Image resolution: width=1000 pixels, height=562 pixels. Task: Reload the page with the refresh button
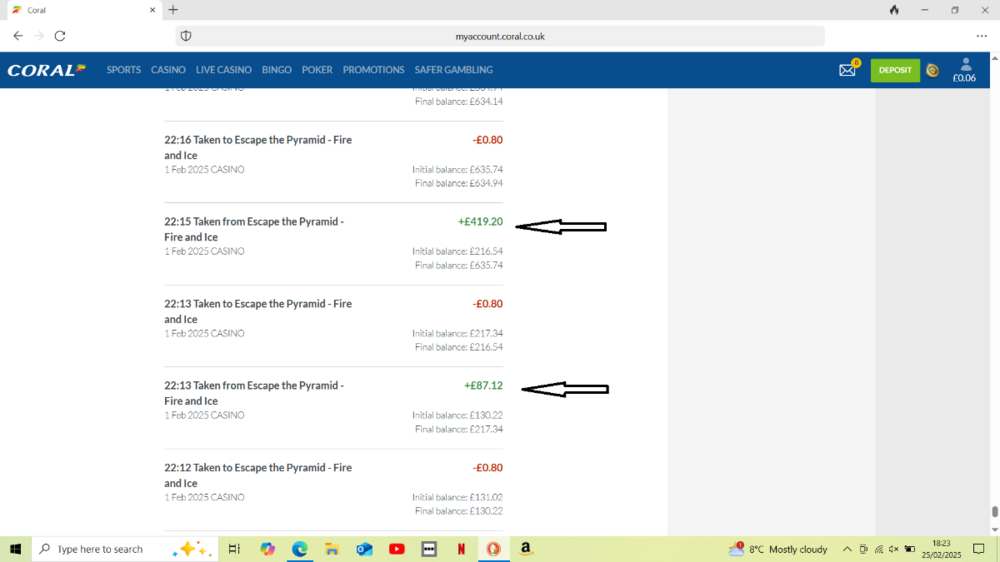click(60, 36)
